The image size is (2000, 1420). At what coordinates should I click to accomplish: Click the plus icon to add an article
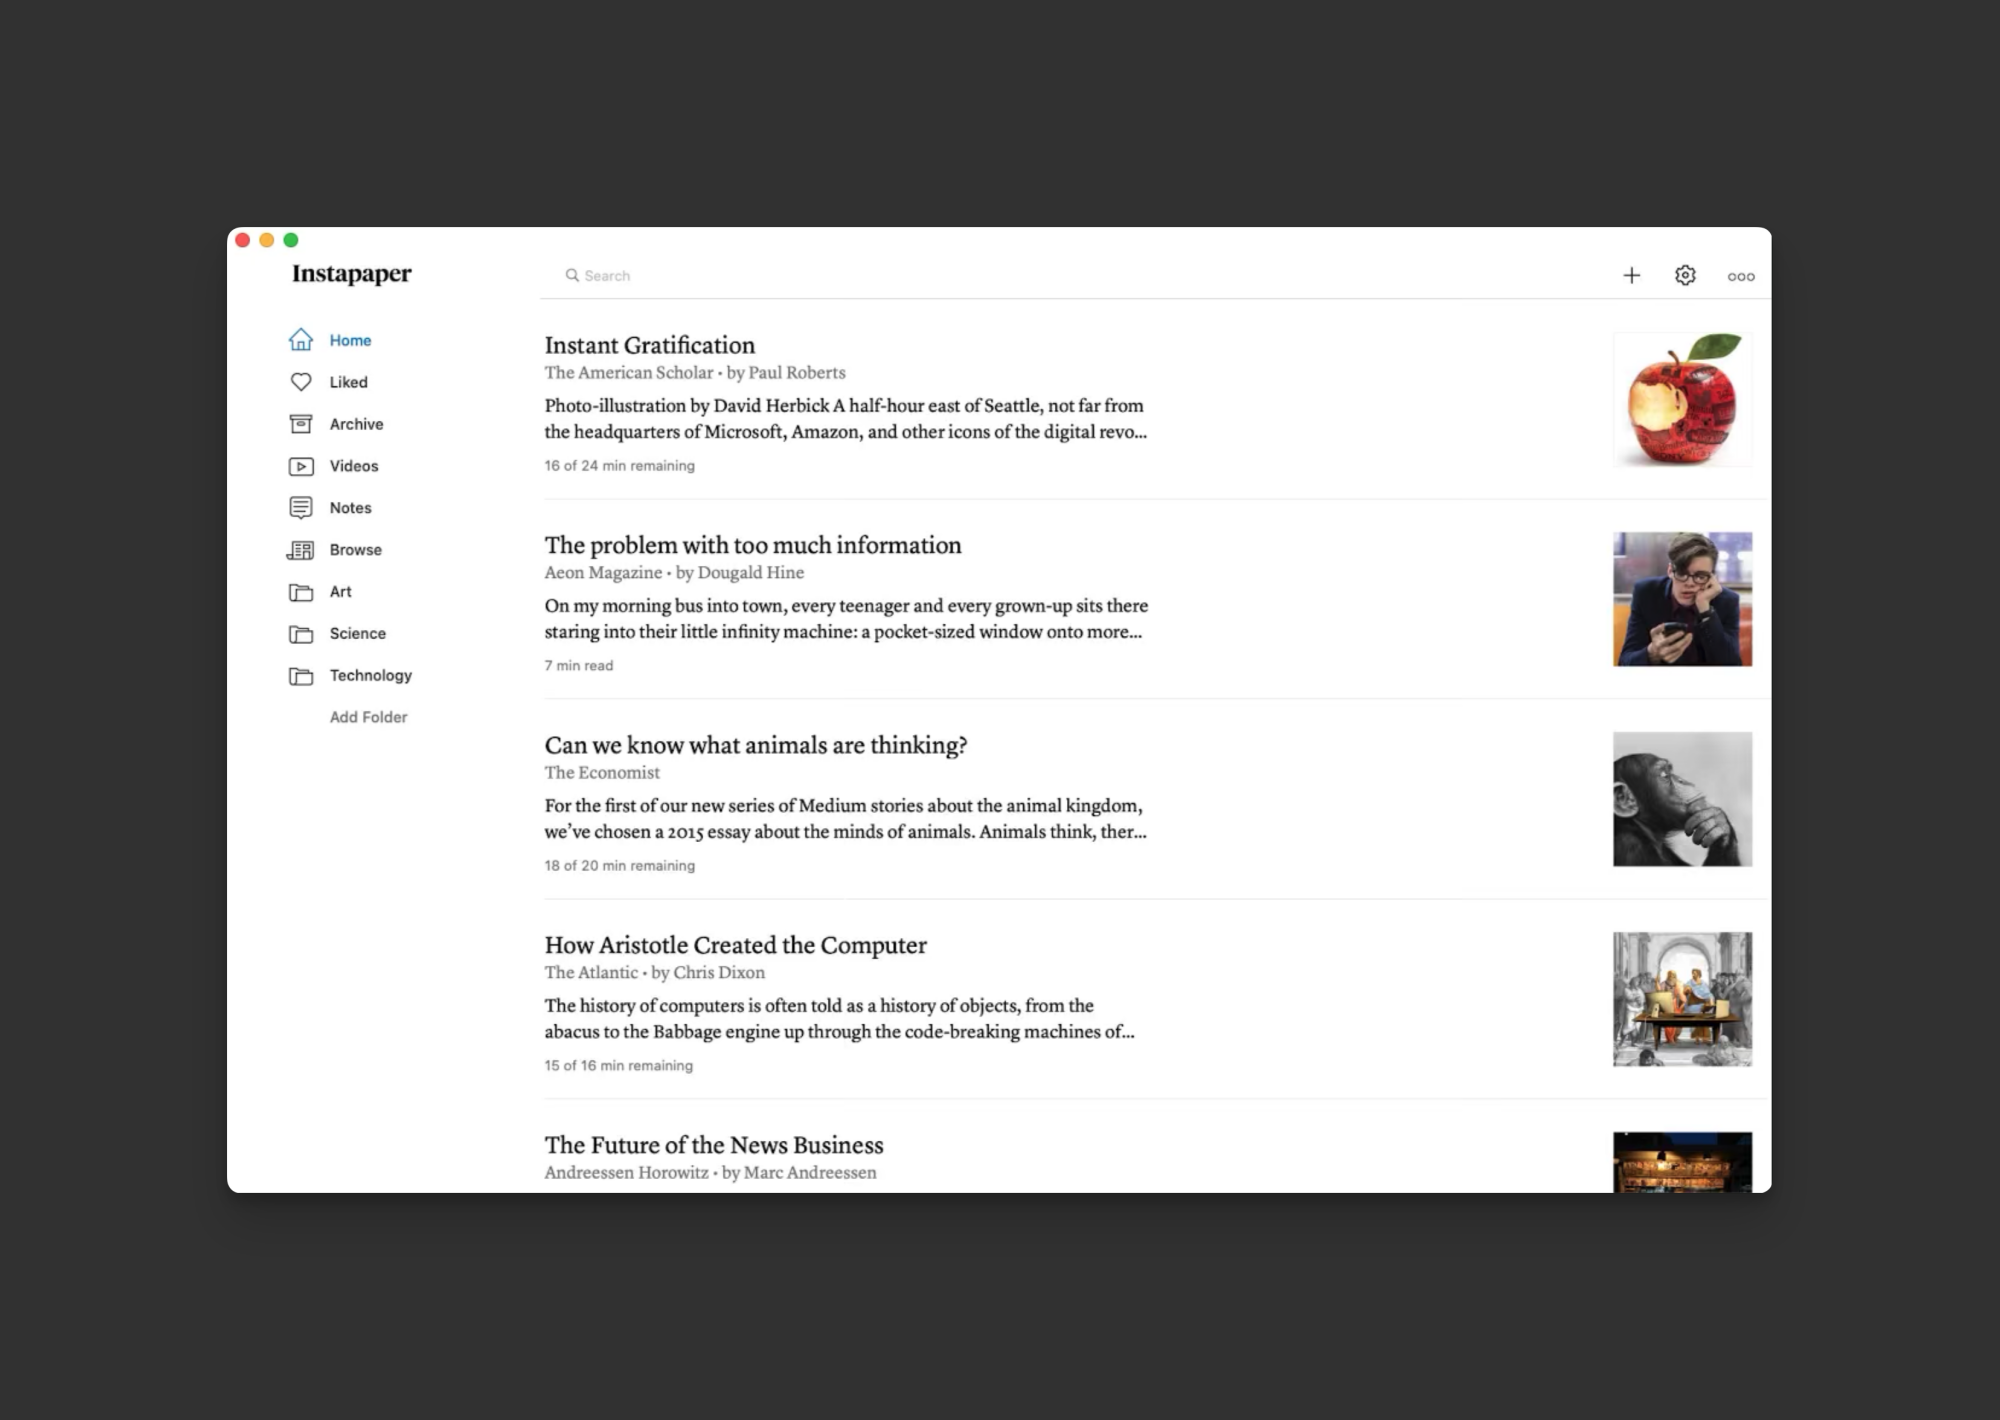[x=1632, y=275]
